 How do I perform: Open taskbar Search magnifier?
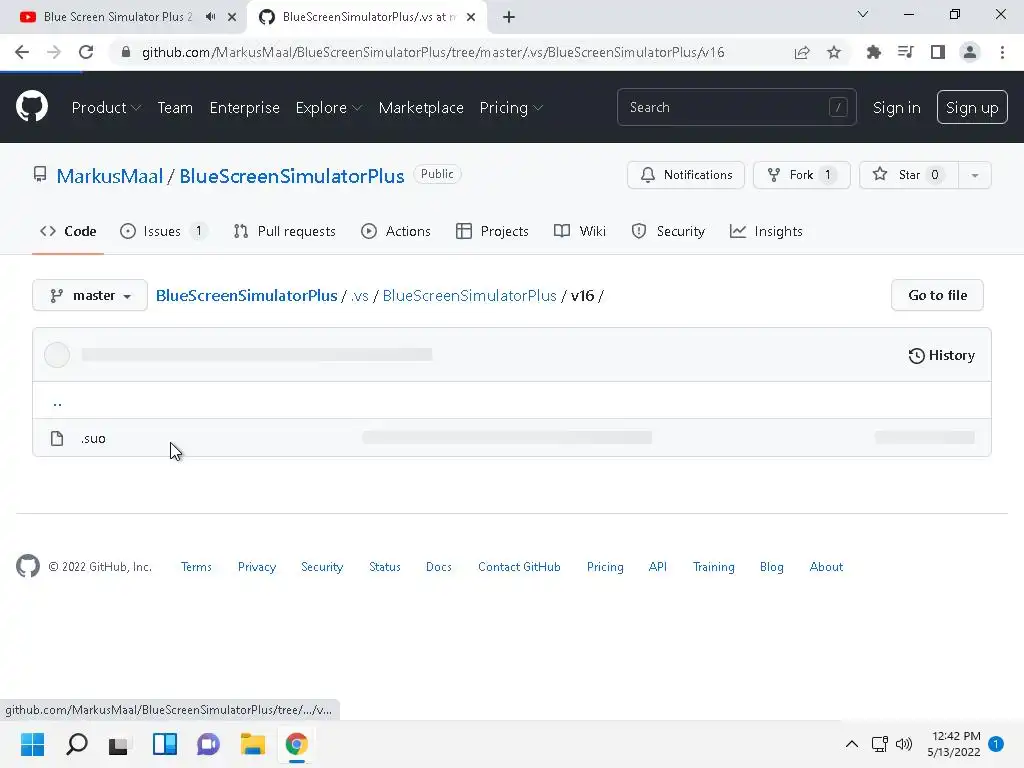tap(76, 744)
